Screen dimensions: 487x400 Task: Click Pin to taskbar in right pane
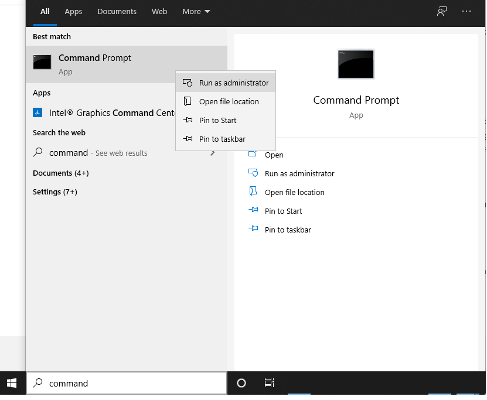288,230
